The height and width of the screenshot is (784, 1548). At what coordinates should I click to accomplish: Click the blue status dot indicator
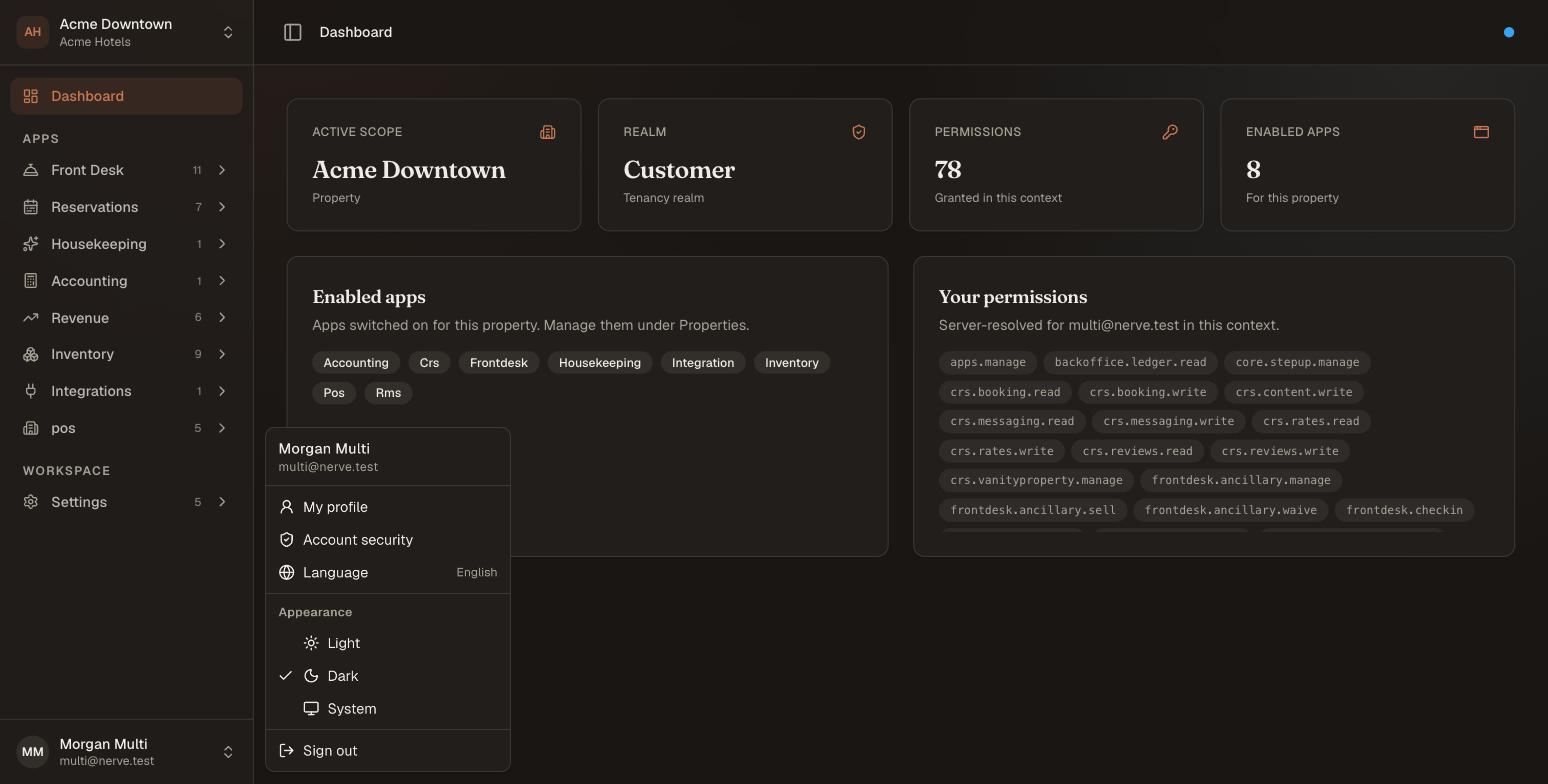pos(1509,32)
